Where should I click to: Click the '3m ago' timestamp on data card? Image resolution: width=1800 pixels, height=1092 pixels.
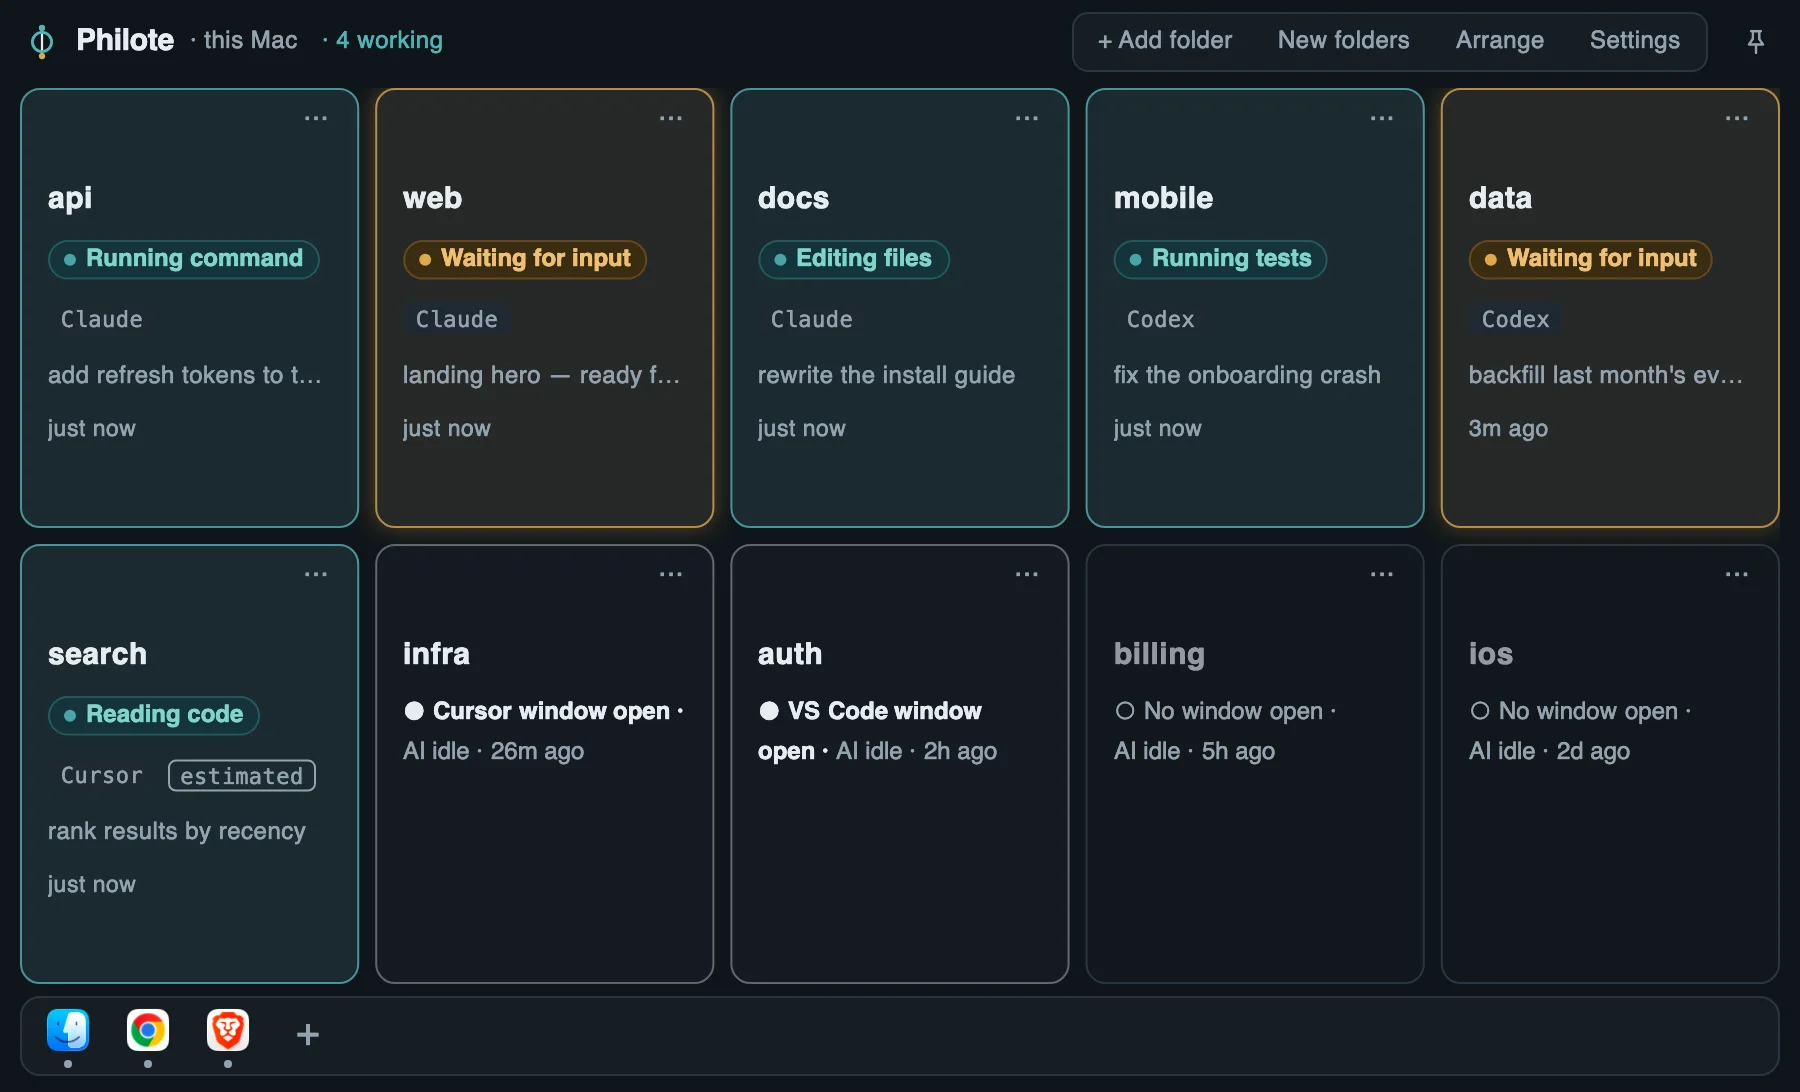click(1508, 428)
